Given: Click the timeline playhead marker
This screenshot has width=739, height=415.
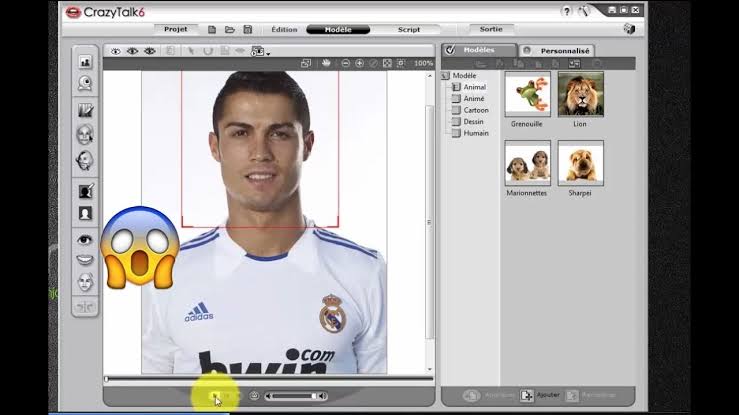Looking at the screenshot, I should tap(107, 379).
